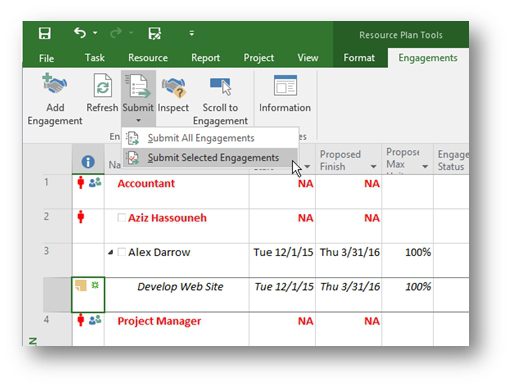The image size is (511, 388).
Task: Click the blue info indicator column header
Action: (88, 162)
